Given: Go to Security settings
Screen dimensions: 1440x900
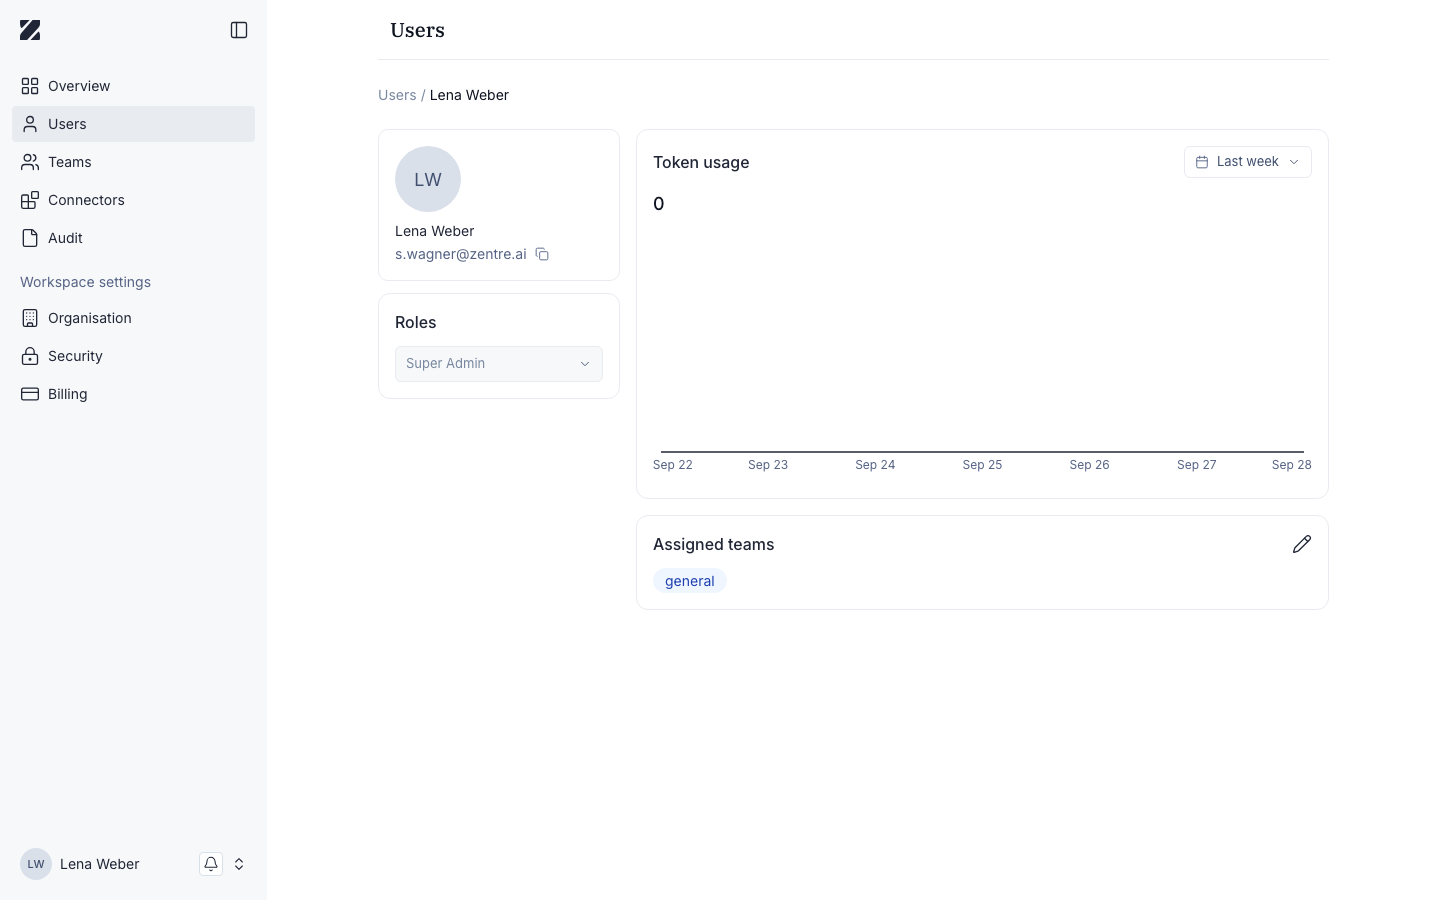Looking at the screenshot, I should pyautogui.click(x=133, y=356).
